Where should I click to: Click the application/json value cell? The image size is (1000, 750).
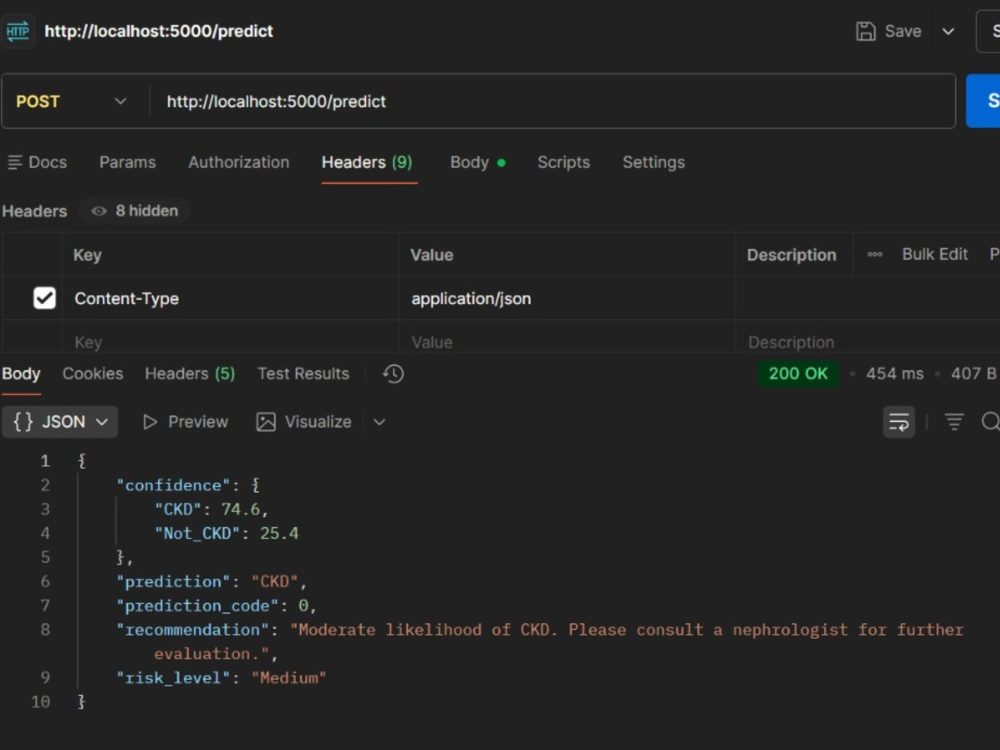(x=567, y=298)
